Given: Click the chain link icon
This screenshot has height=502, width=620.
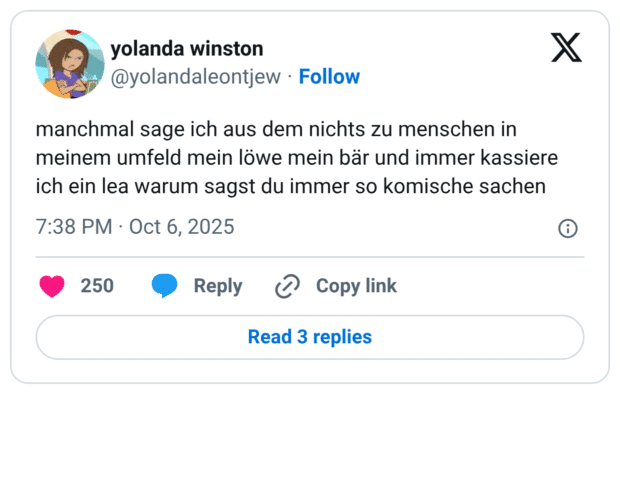Looking at the screenshot, I should pyautogui.click(x=287, y=286).
